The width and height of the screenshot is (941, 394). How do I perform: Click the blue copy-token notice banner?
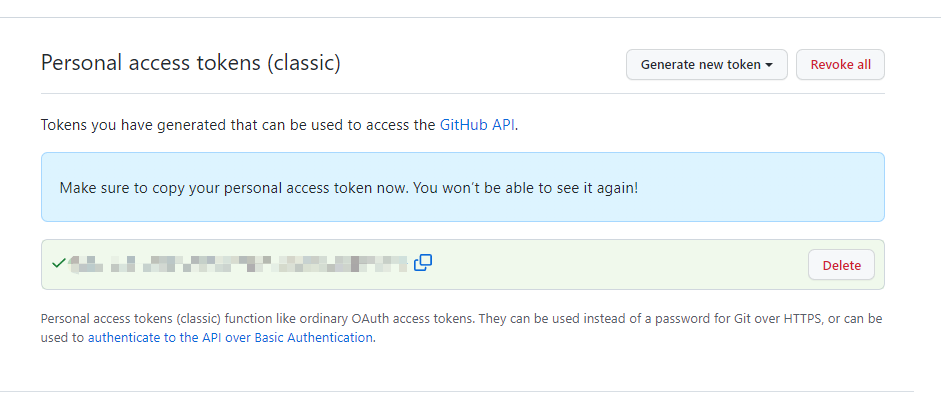(x=463, y=187)
